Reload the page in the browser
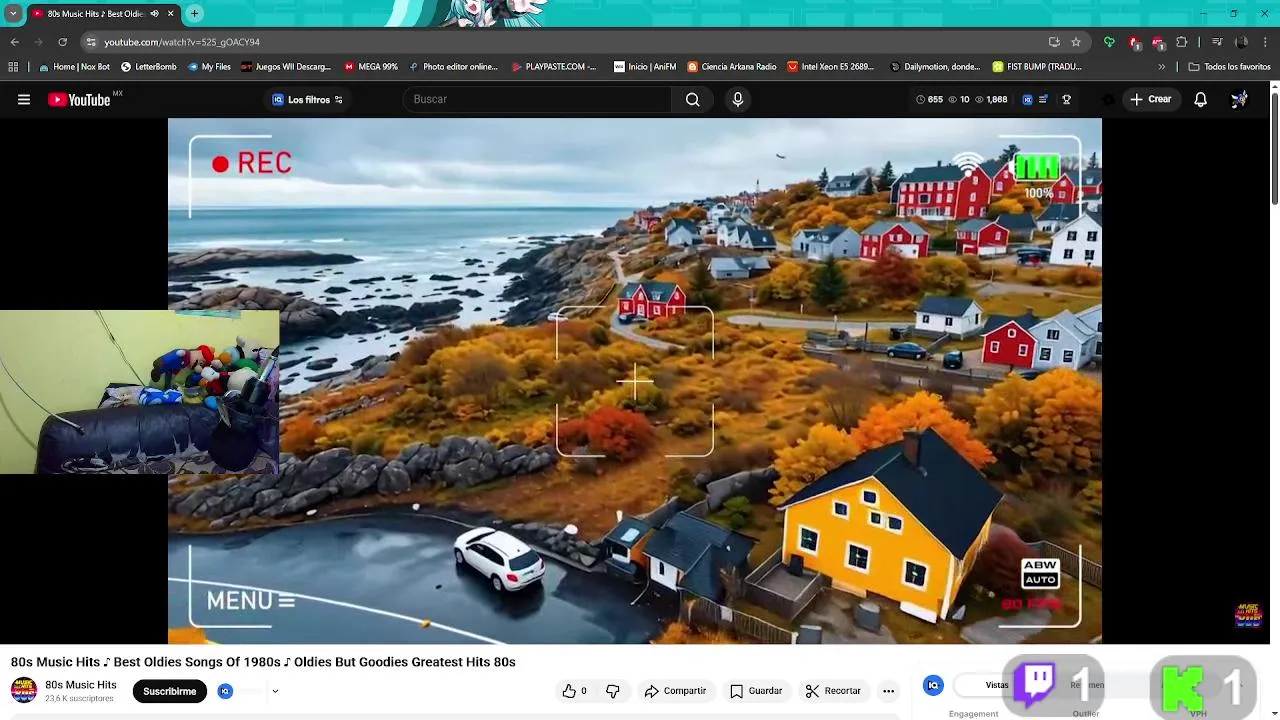1280x720 pixels. [x=62, y=42]
